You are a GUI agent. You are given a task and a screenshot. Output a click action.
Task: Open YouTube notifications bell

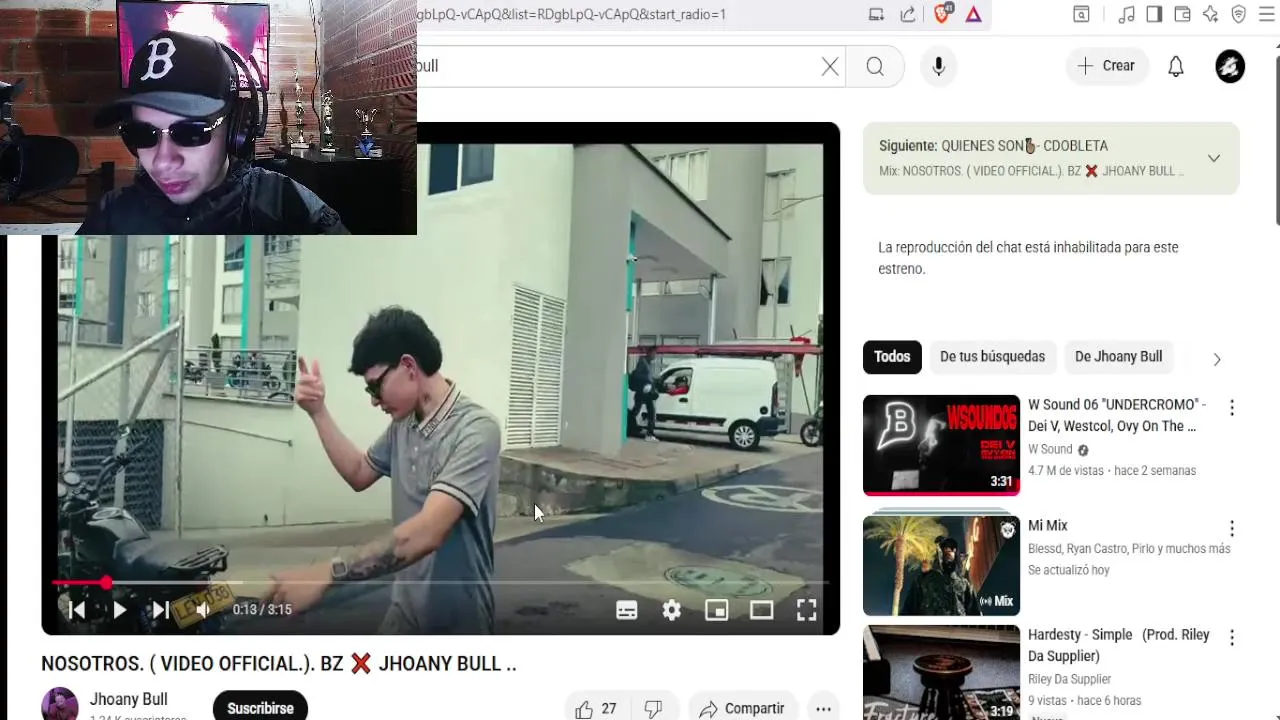pyautogui.click(x=1176, y=66)
